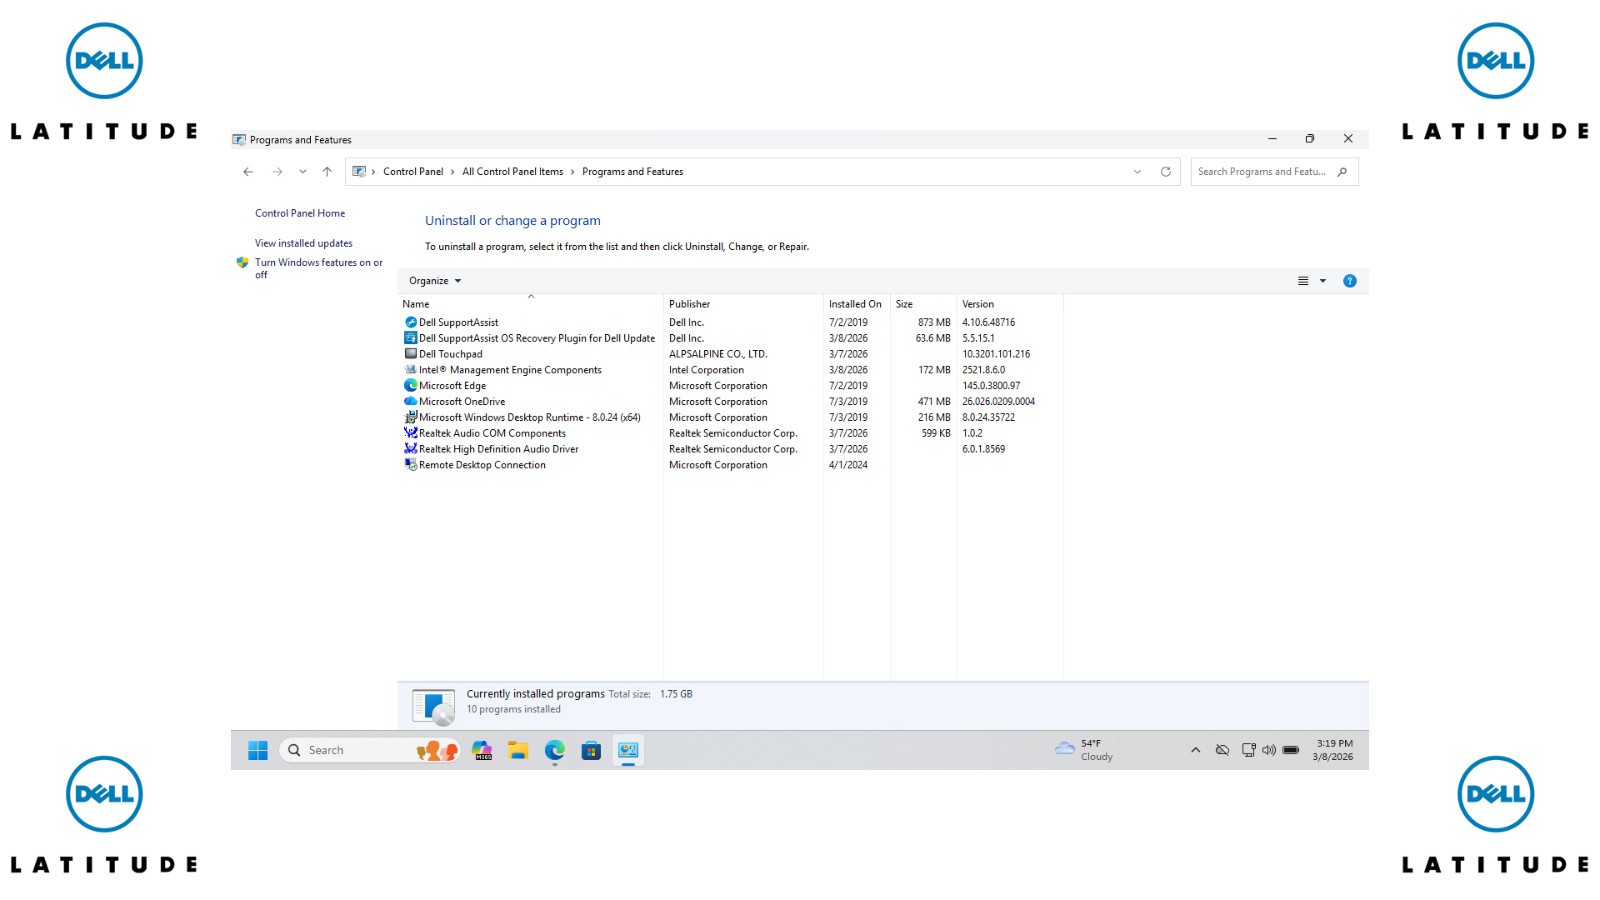Select Microsoft Windows Desktop Runtime 8.0.24 entry
The image size is (1600, 900).
coord(530,417)
